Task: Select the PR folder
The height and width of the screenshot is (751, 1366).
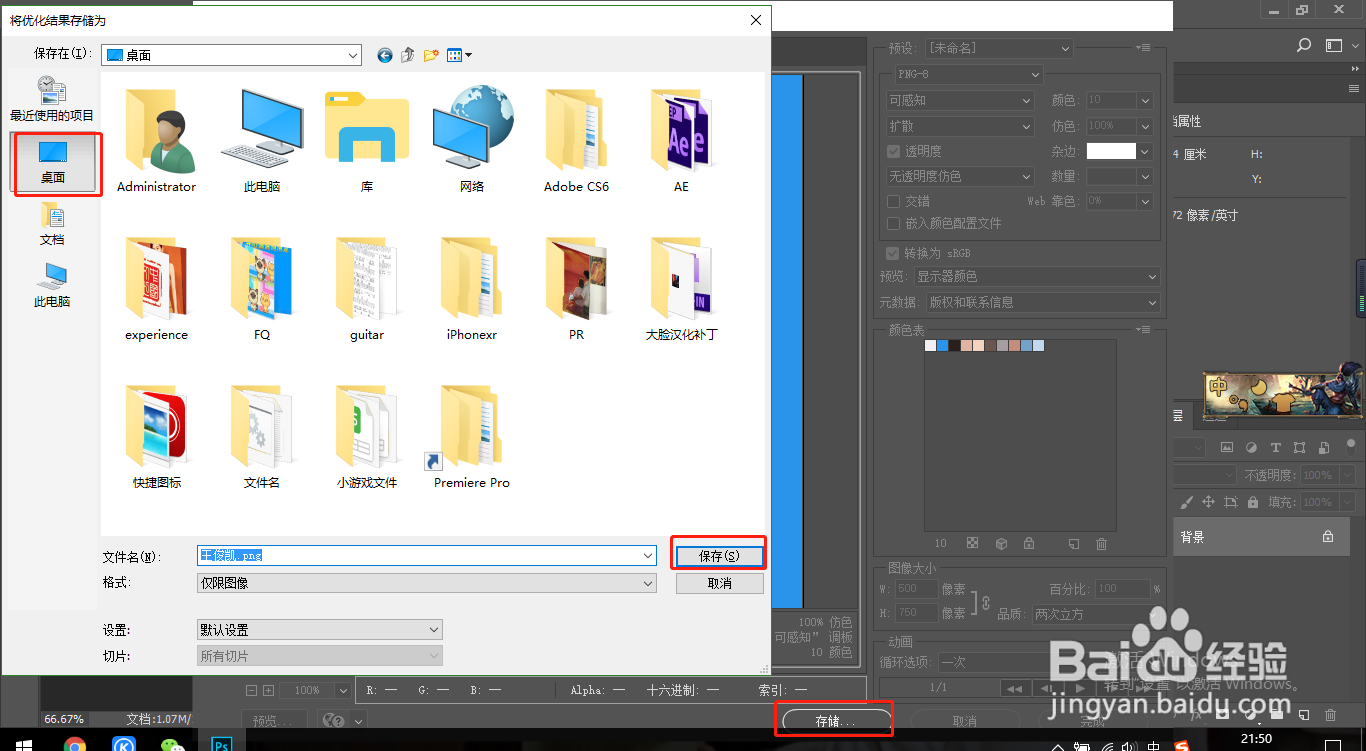Action: 576,288
